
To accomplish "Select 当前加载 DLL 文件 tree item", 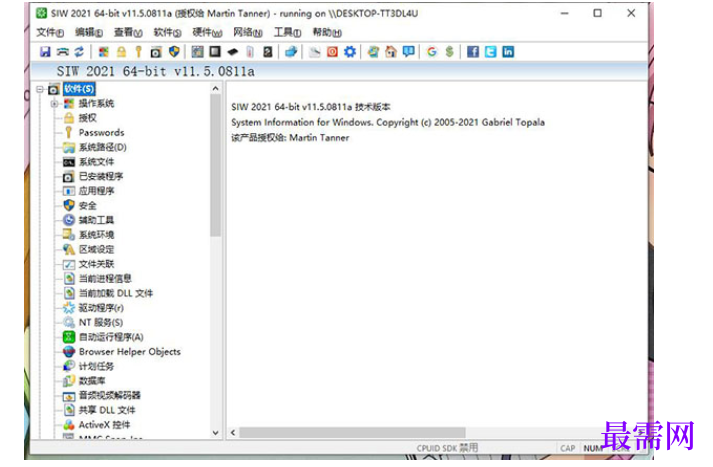I will coord(116,293).
